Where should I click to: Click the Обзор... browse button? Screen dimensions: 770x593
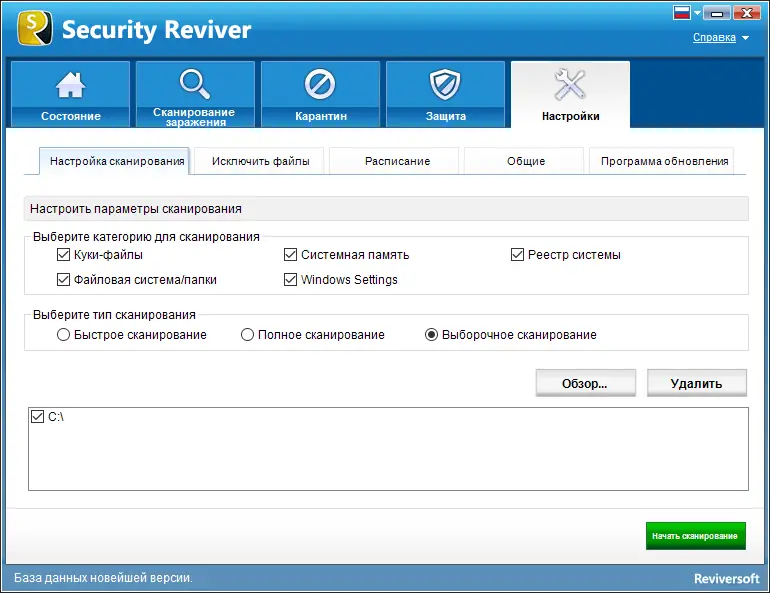(x=585, y=383)
